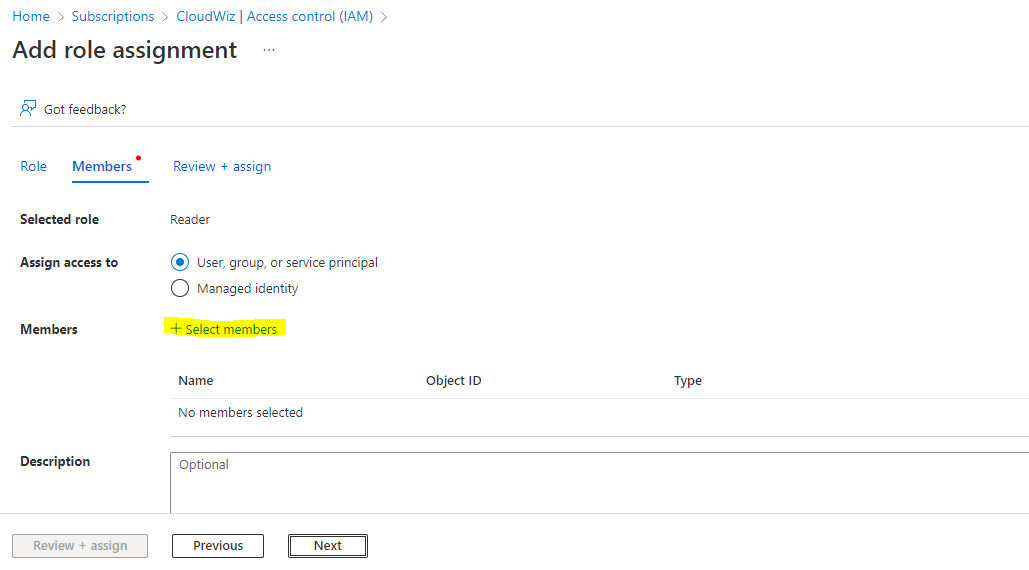Open the ellipsis more options menu
The width and height of the screenshot is (1029, 570).
[x=268, y=50]
